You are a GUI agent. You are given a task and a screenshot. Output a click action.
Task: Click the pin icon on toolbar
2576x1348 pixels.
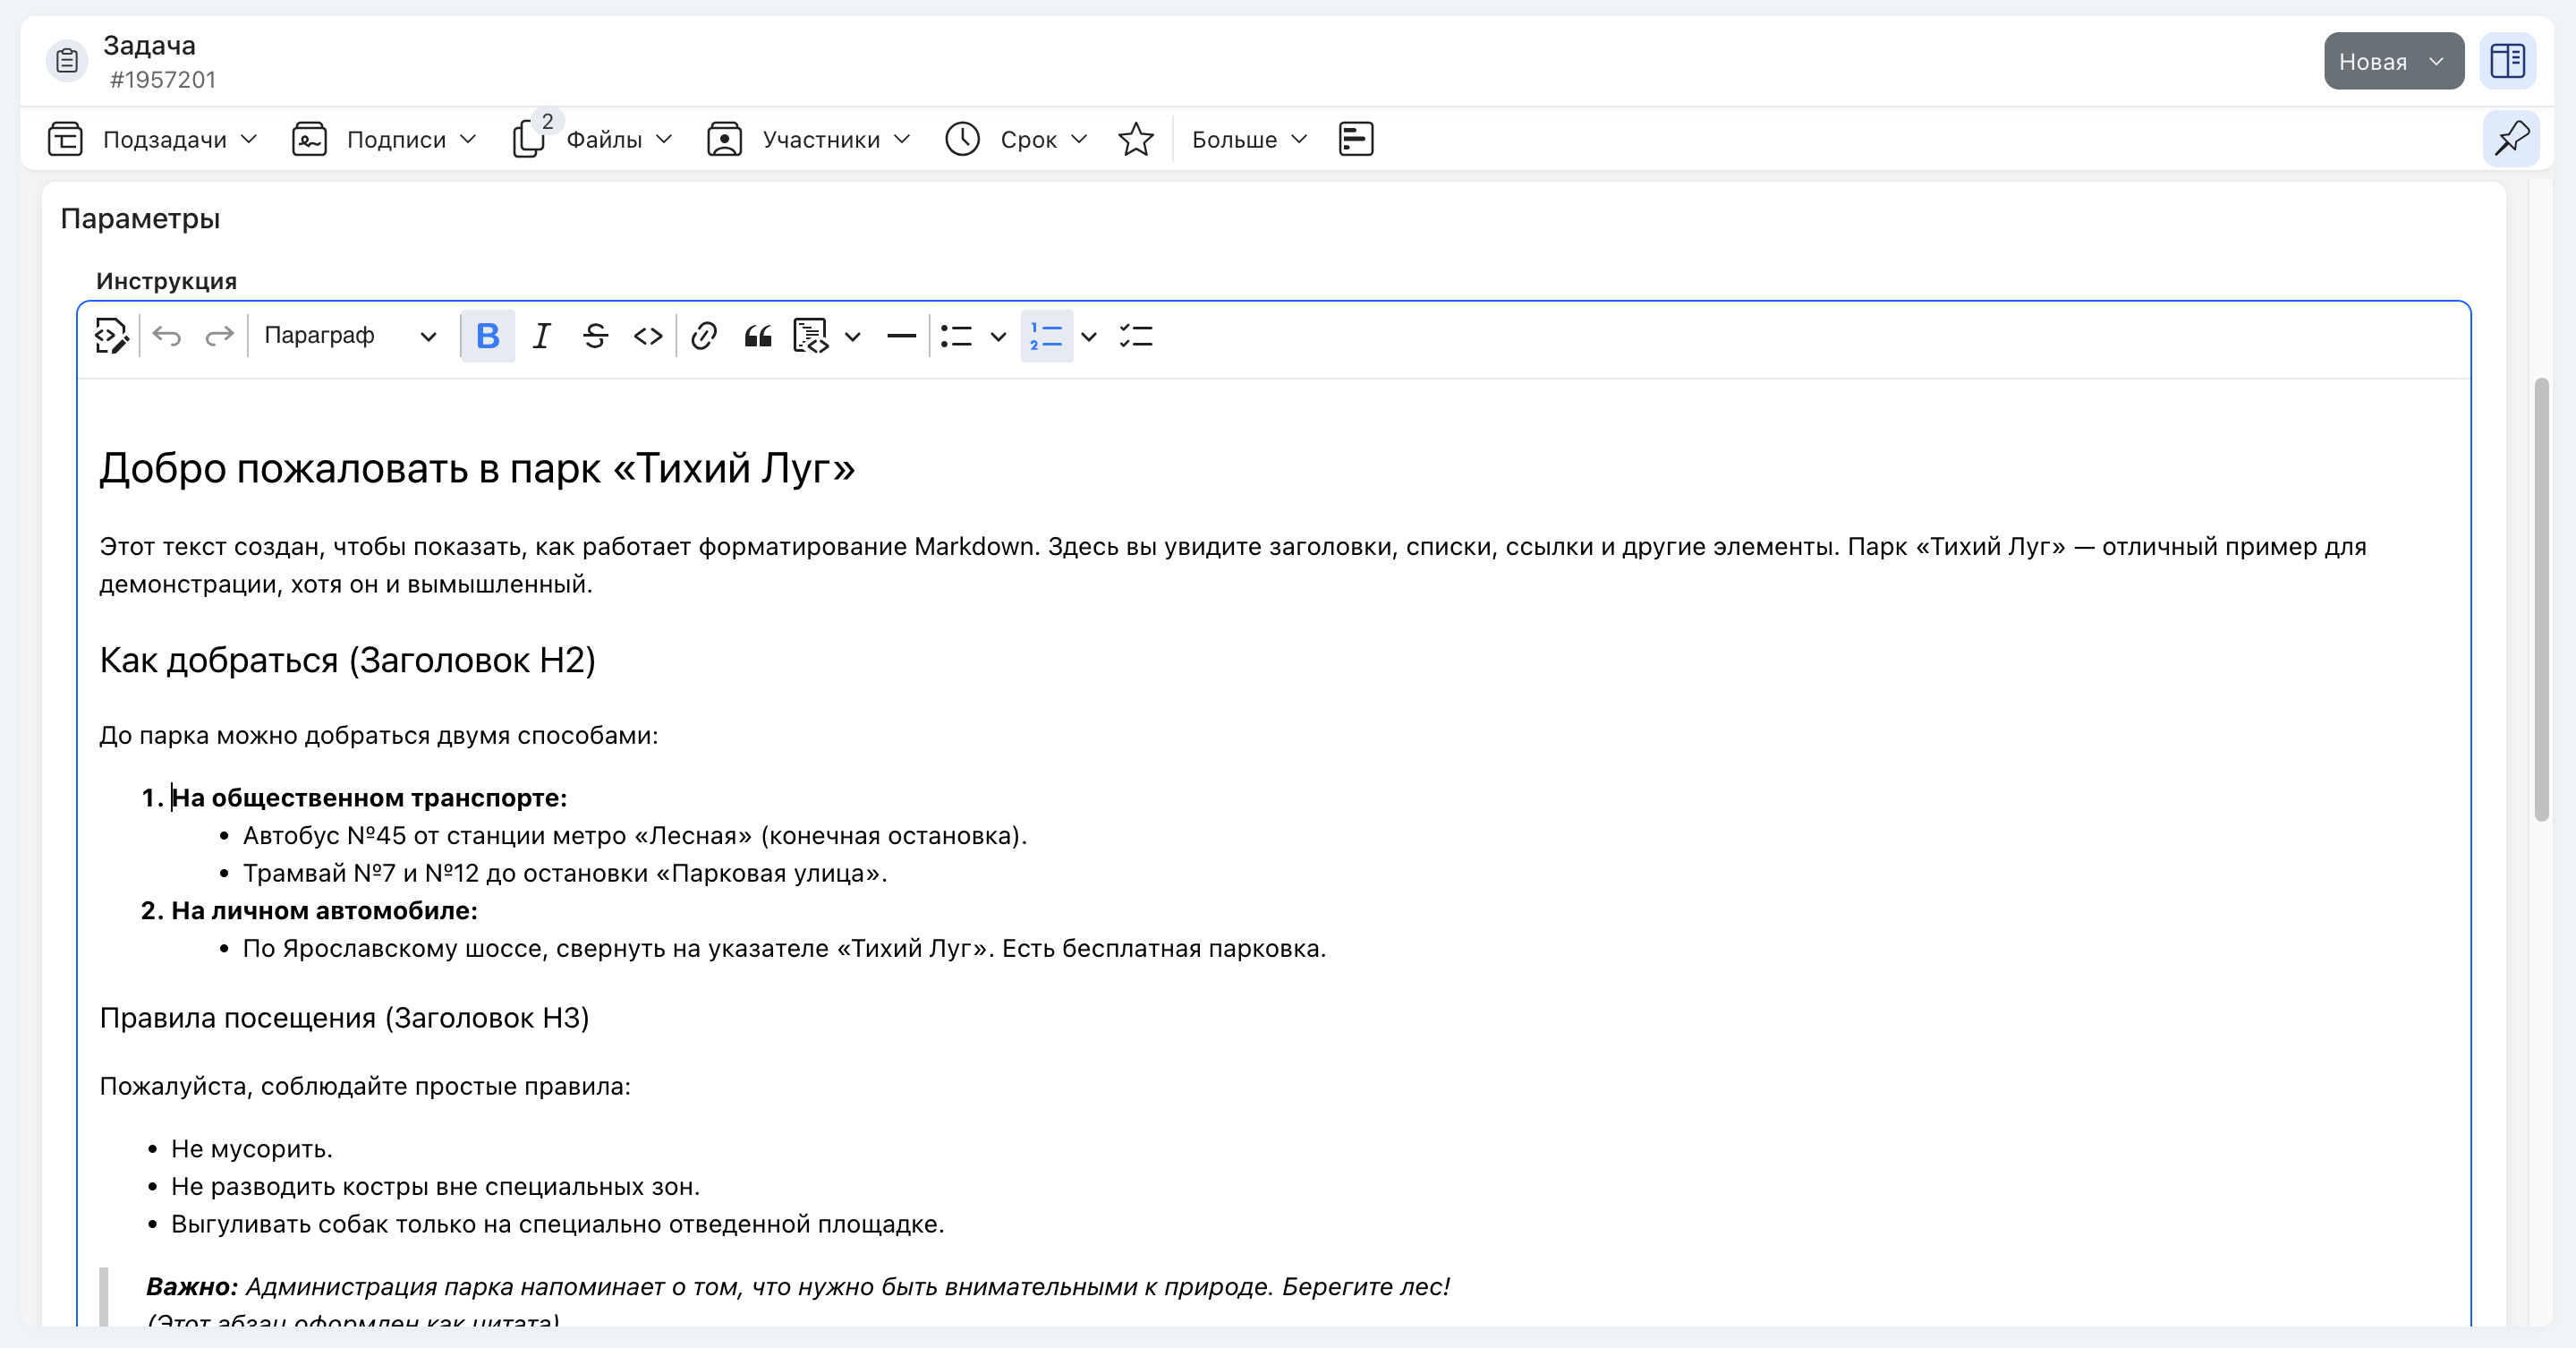click(x=2511, y=139)
